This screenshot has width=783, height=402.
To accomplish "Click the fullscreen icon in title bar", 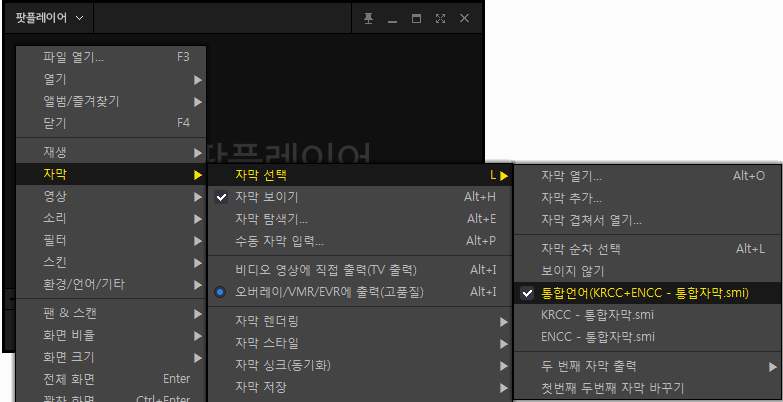I will (440, 18).
